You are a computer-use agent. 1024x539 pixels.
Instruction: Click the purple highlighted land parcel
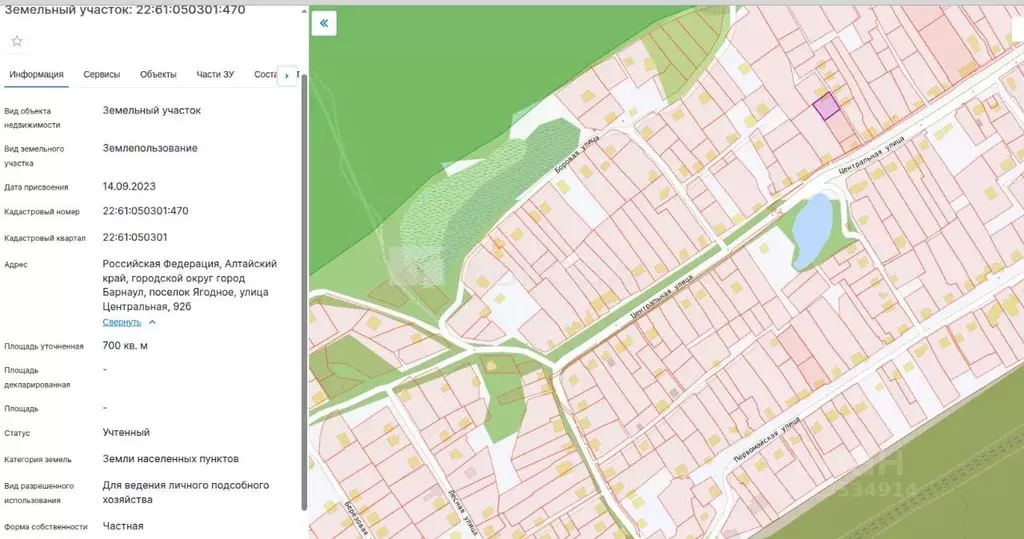825,106
